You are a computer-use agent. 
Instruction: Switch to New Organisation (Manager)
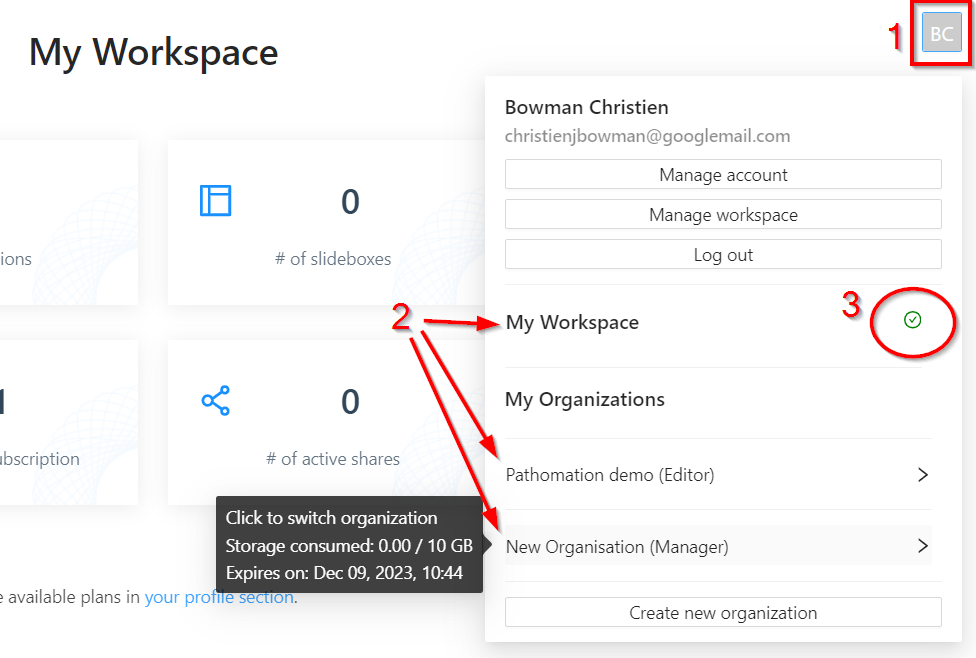[x=617, y=547]
